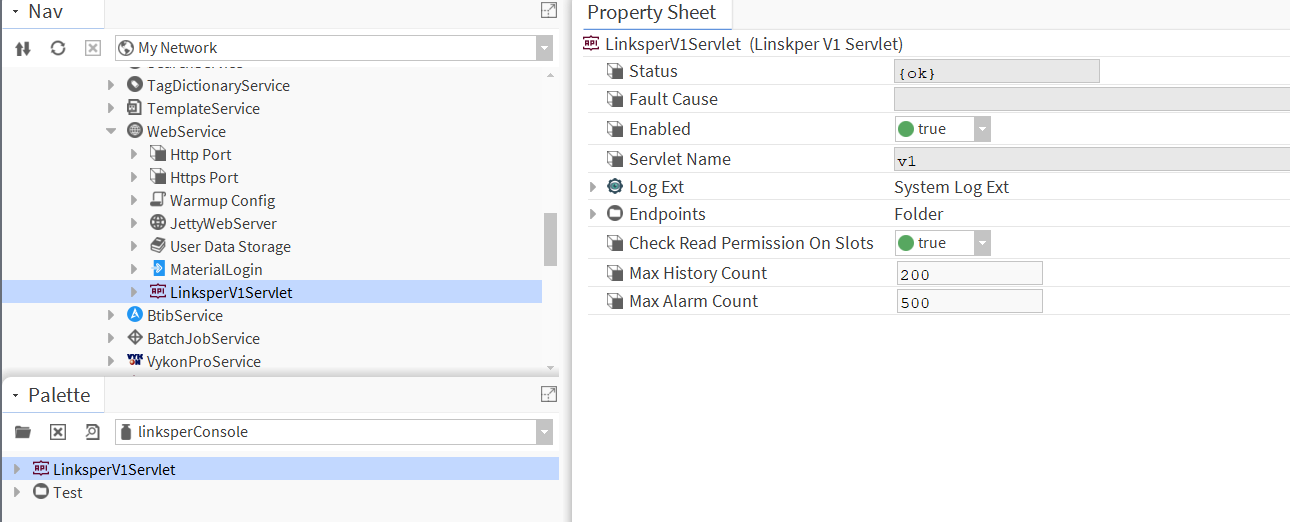This screenshot has width=1290, height=522.
Task: Maximize the Palette panel using corner icon
Action: point(548,395)
